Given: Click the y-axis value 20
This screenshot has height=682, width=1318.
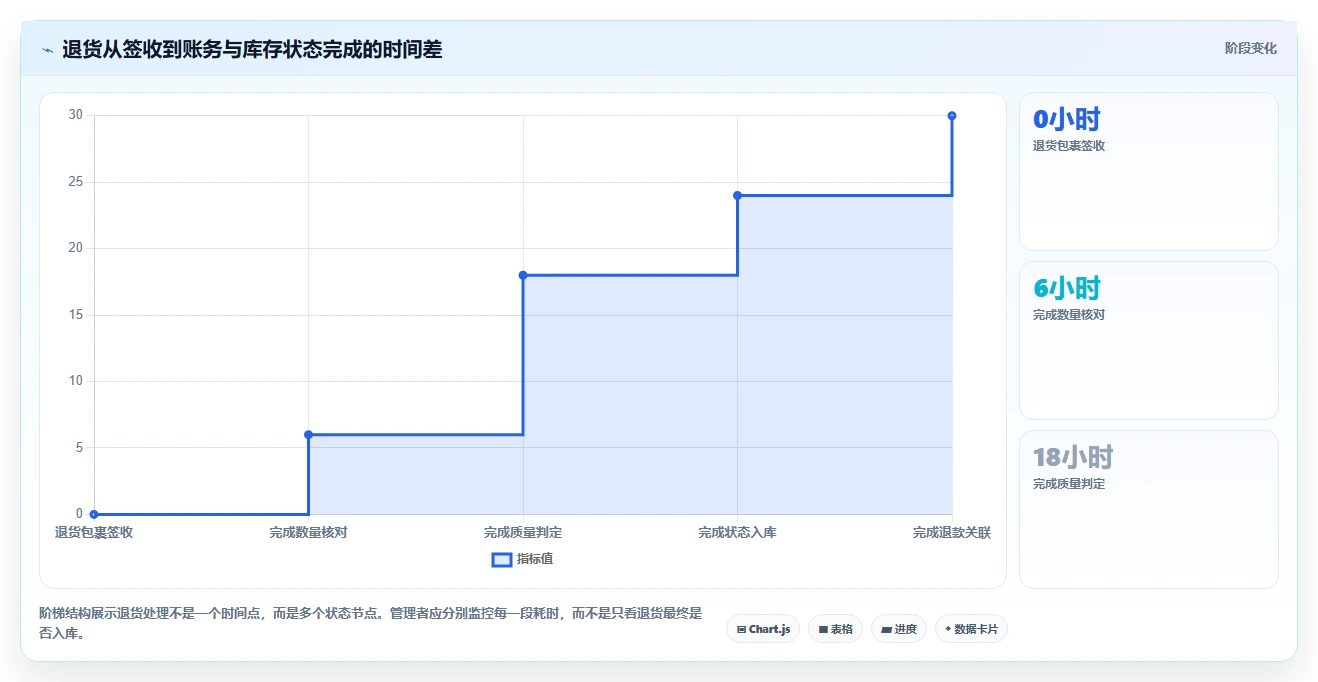Looking at the screenshot, I should tap(76, 248).
